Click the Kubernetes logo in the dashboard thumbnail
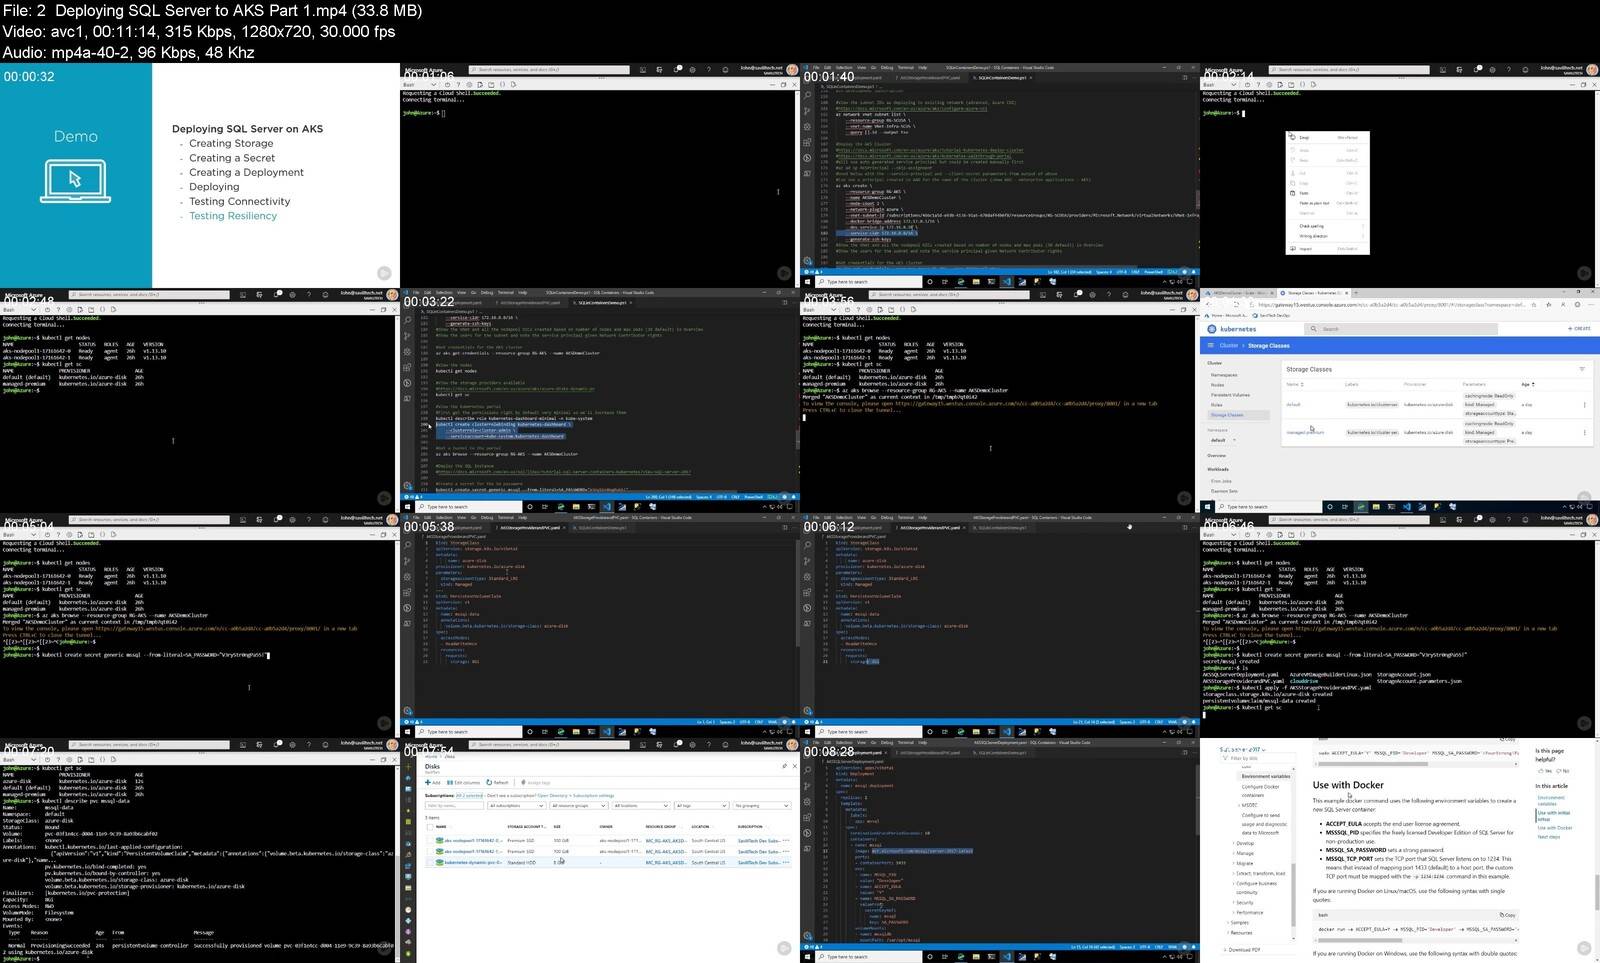 click(1212, 329)
